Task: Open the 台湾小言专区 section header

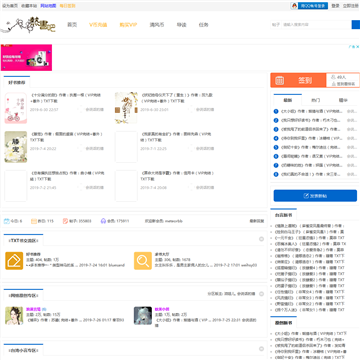Action: point(24,350)
